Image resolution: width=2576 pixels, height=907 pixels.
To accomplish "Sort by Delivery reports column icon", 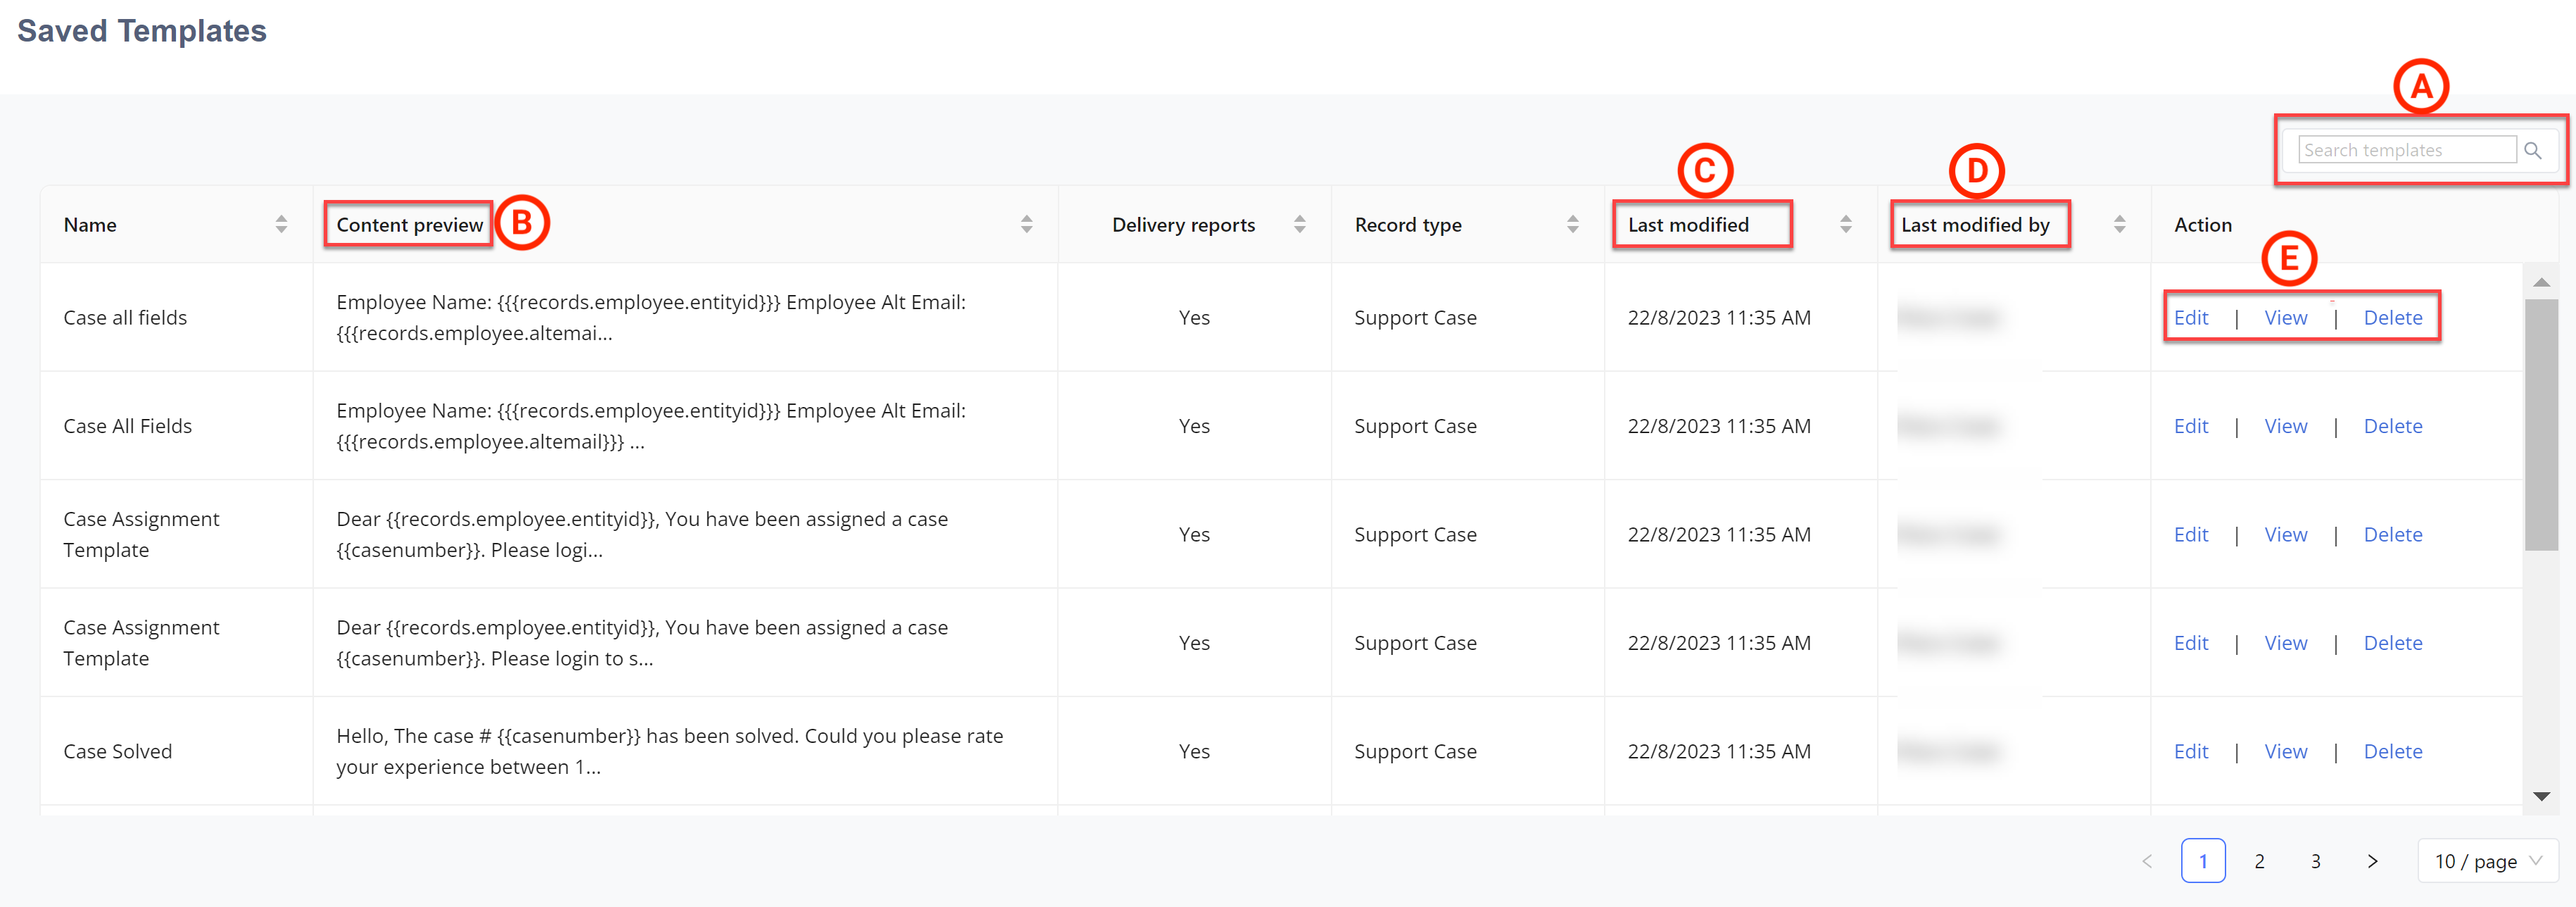I will [1299, 224].
